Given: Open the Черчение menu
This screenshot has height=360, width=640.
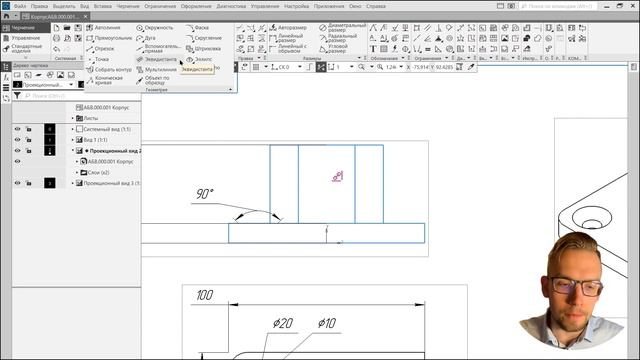Looking at the screenshot, I should (x=128, y=6).
